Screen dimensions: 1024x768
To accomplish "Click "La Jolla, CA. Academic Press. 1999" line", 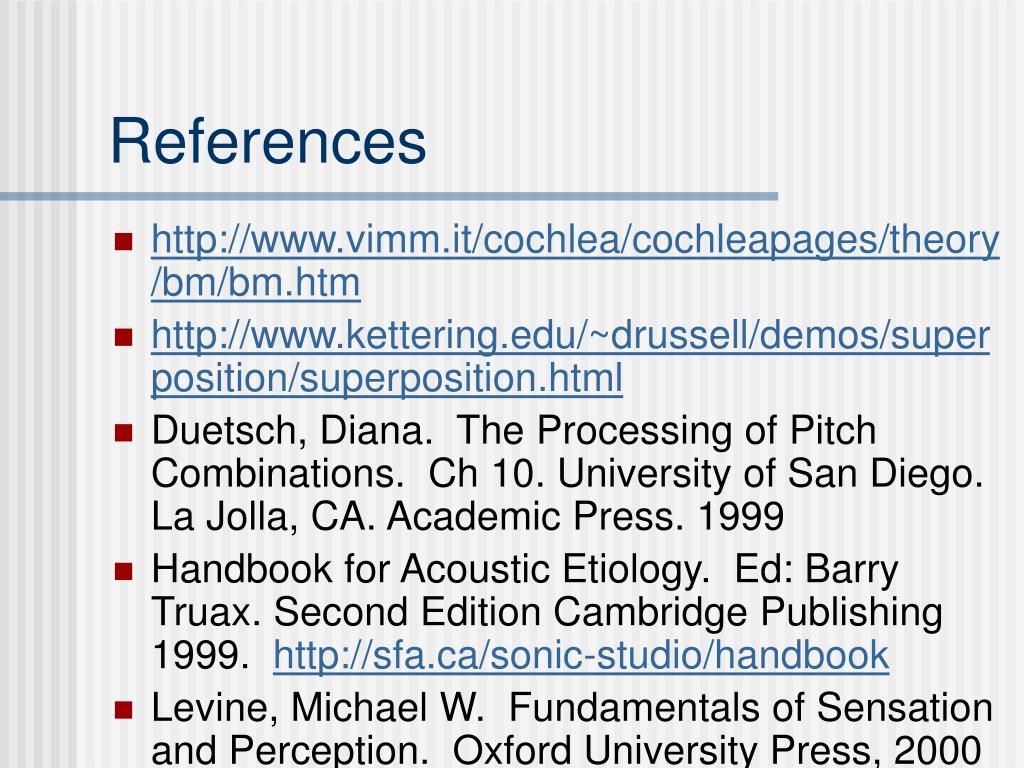I will pyautogui.click(x=468, y=517).
